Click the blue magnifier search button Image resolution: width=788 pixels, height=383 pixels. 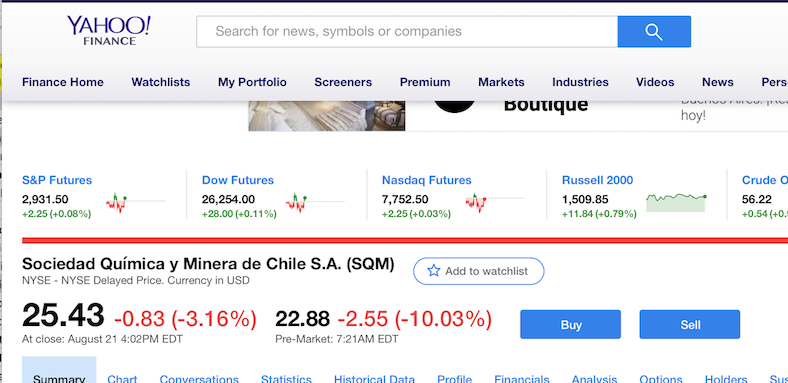pos(654,32)
